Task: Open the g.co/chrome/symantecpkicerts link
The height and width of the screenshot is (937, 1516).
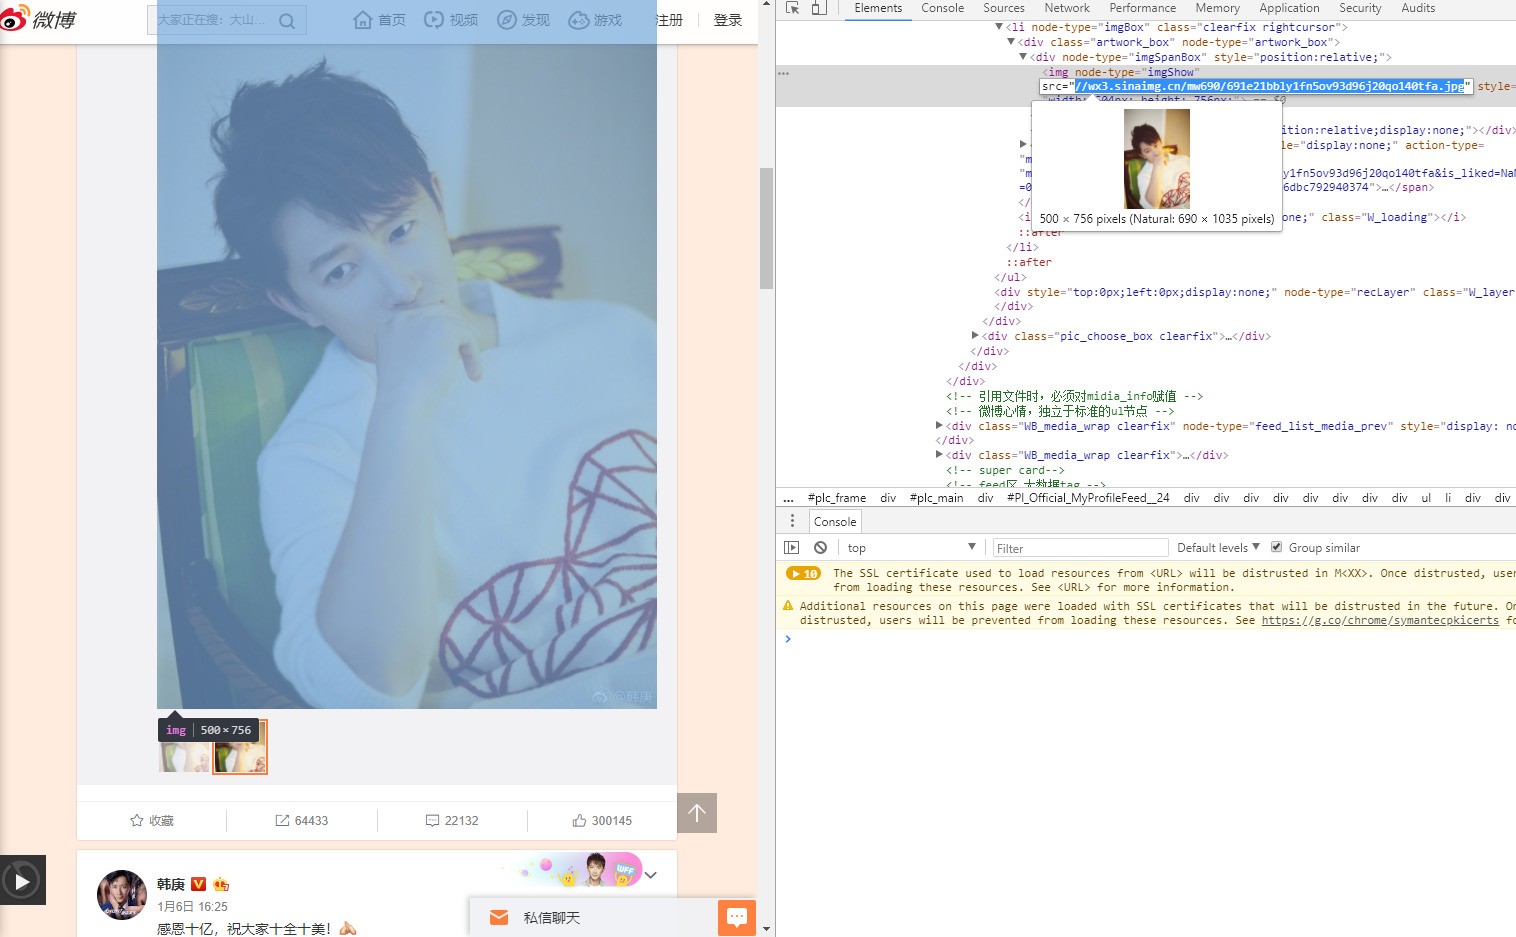Action: click(x=1380, y=620)
